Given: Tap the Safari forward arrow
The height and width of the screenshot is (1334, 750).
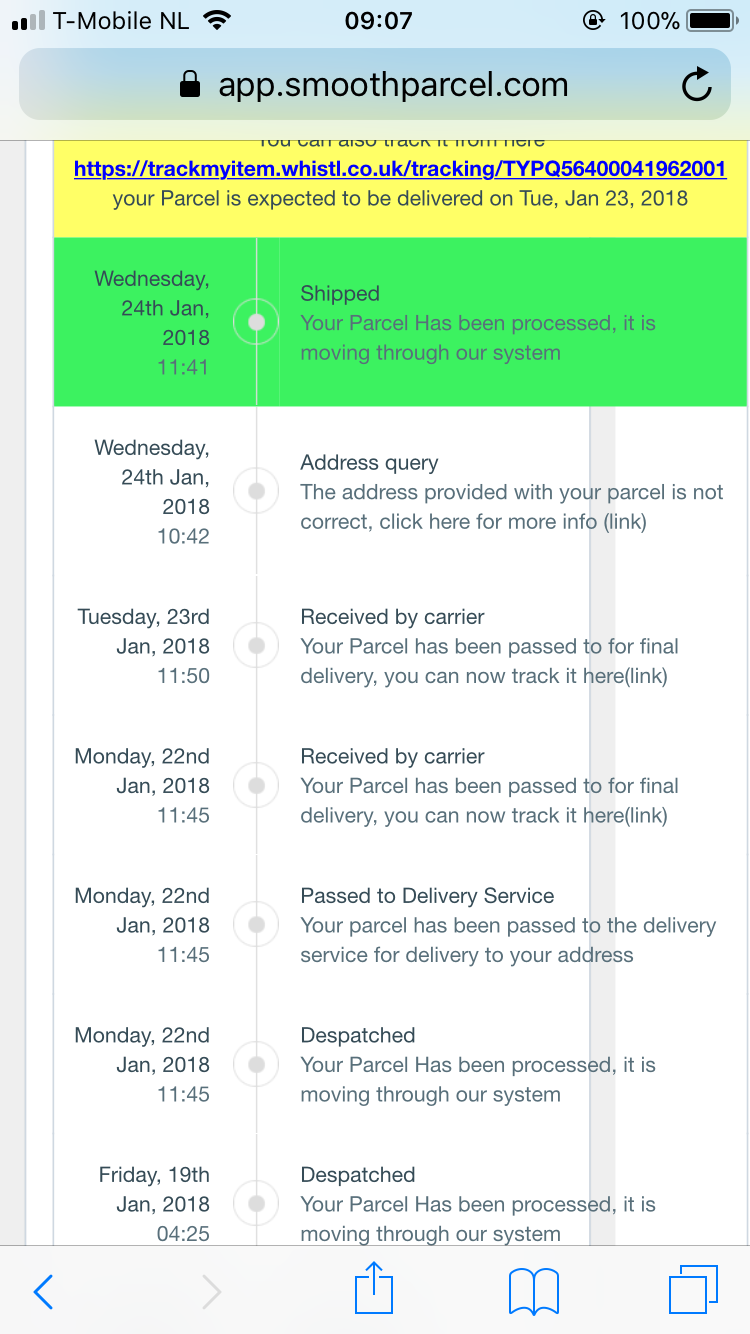Looking at the screenshot, I should 211,1291.
